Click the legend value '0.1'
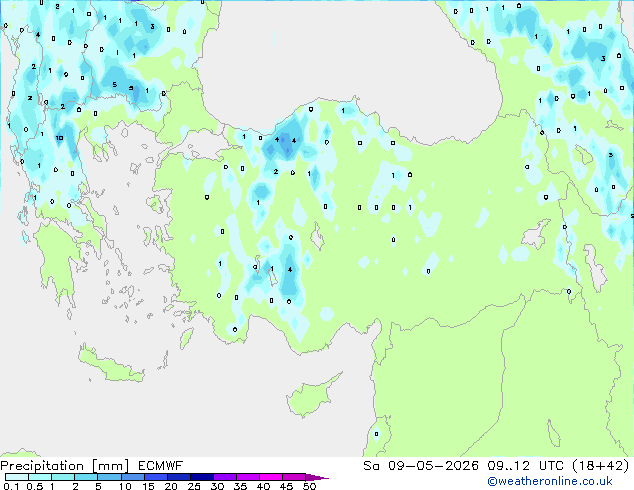 tap(11, 486)
